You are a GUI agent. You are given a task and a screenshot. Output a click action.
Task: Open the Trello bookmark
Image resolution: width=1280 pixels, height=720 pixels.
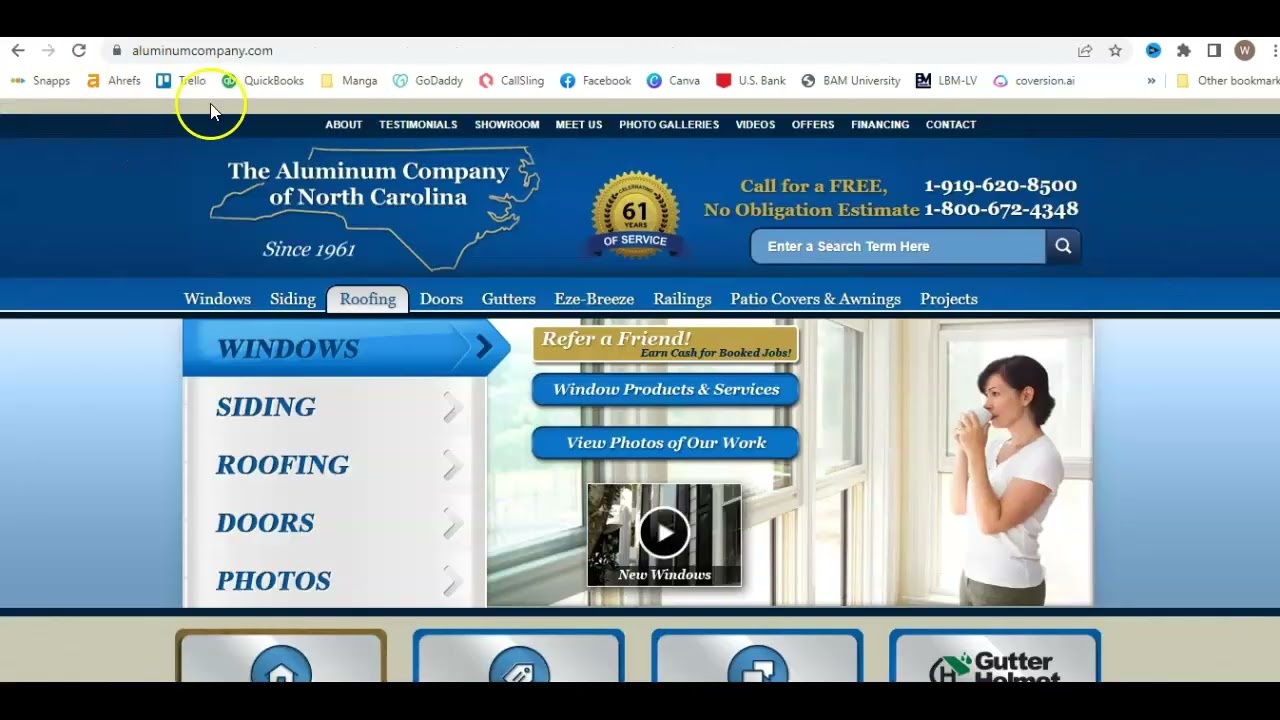[181, 80]
